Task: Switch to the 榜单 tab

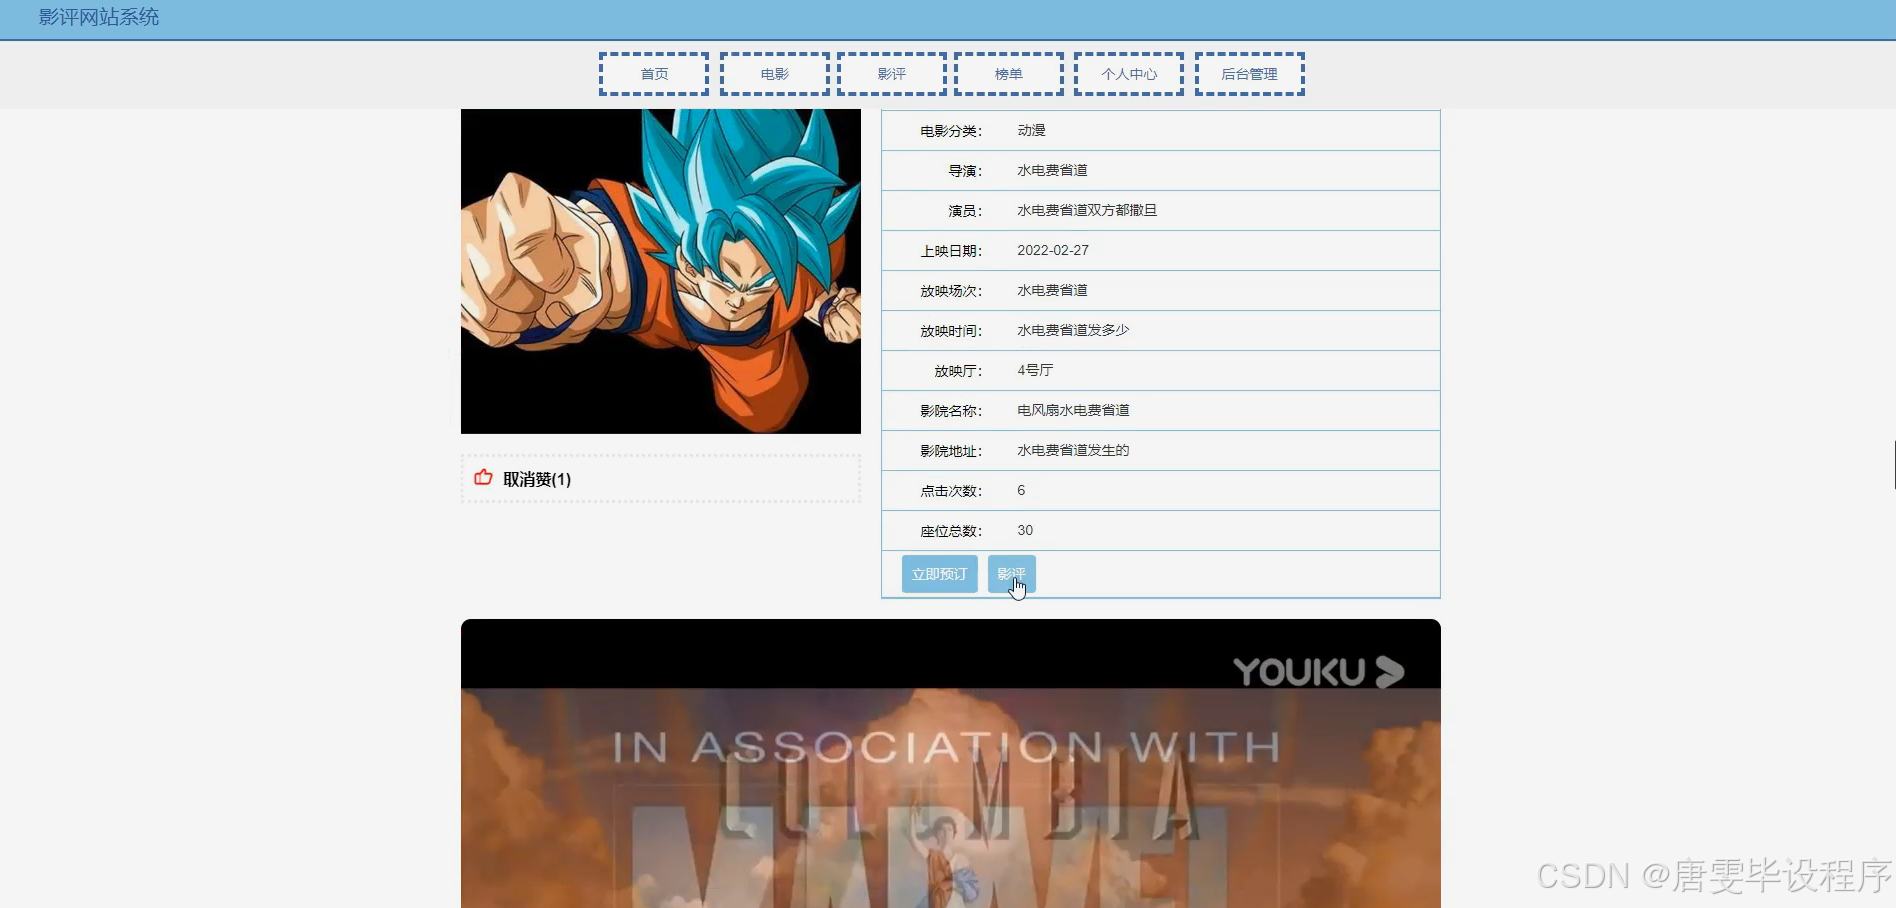Action: click(1009, 74)
